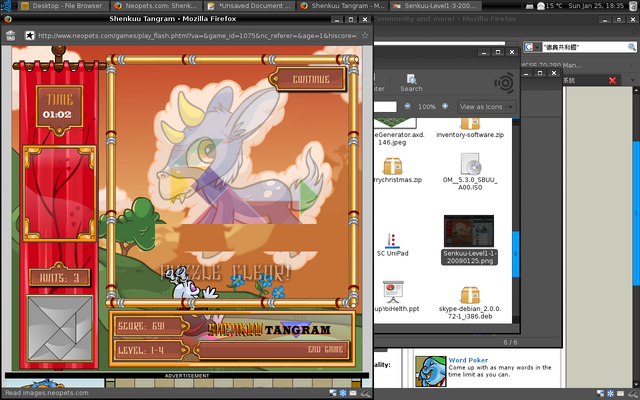Click the LEVEL: 1-4 display
Screen dimensions: 640x400
(149, 350)
